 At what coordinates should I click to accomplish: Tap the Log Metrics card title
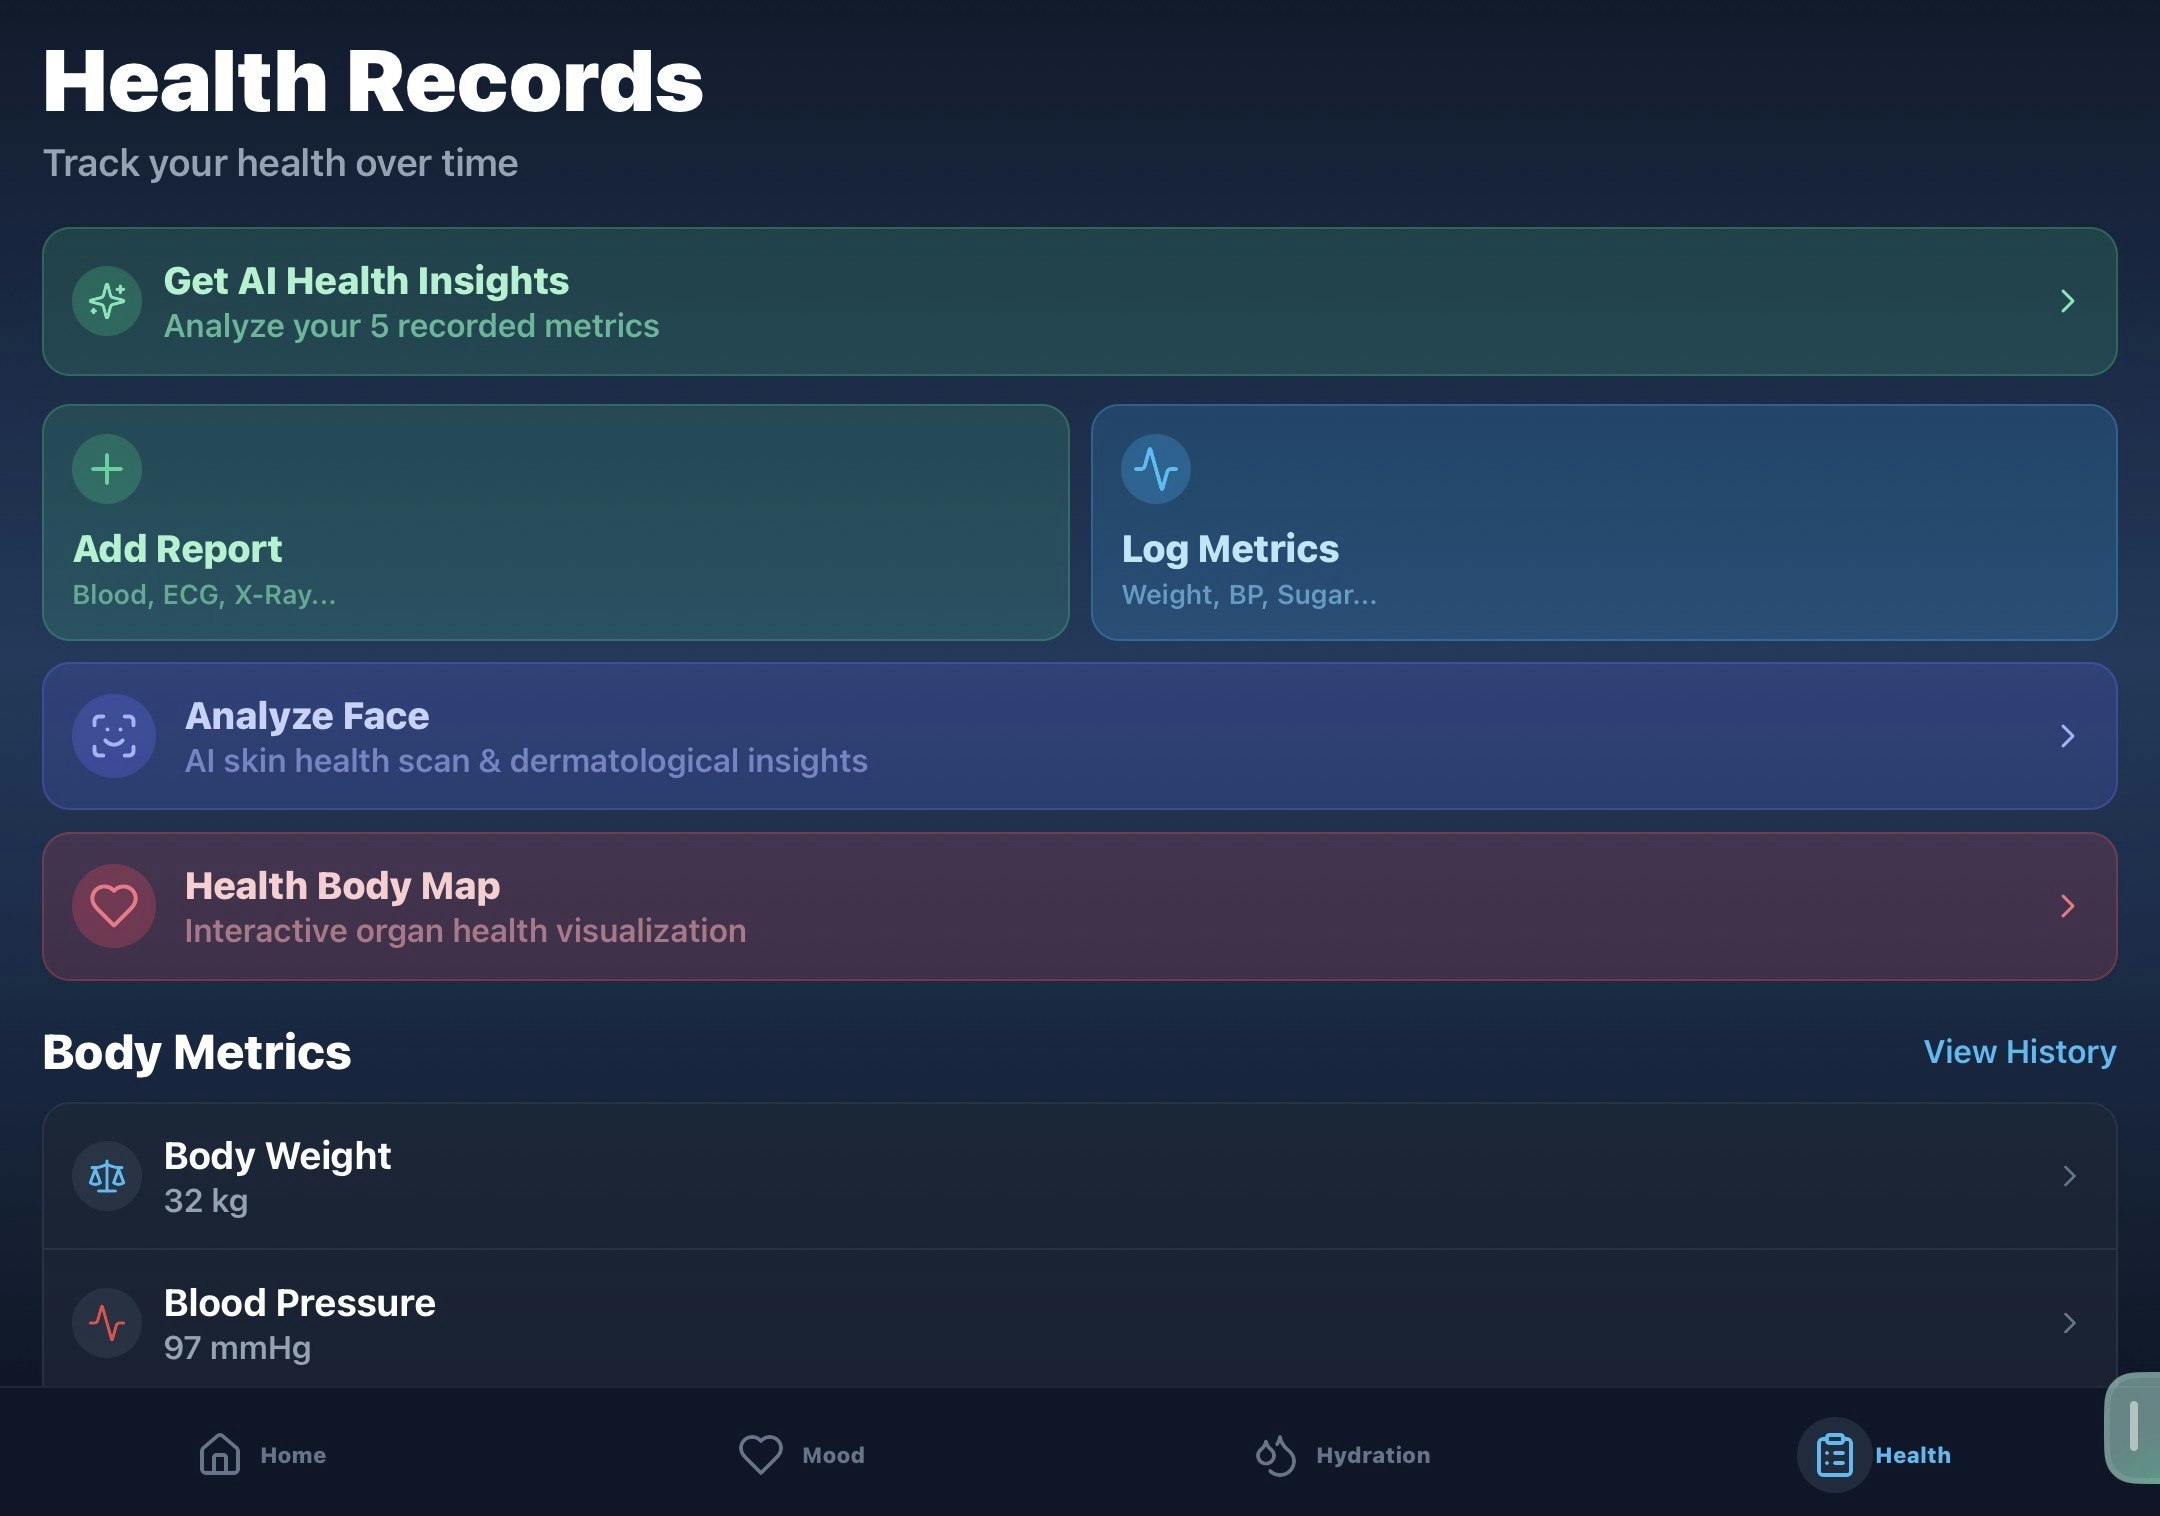click(x=1230, y=549)
